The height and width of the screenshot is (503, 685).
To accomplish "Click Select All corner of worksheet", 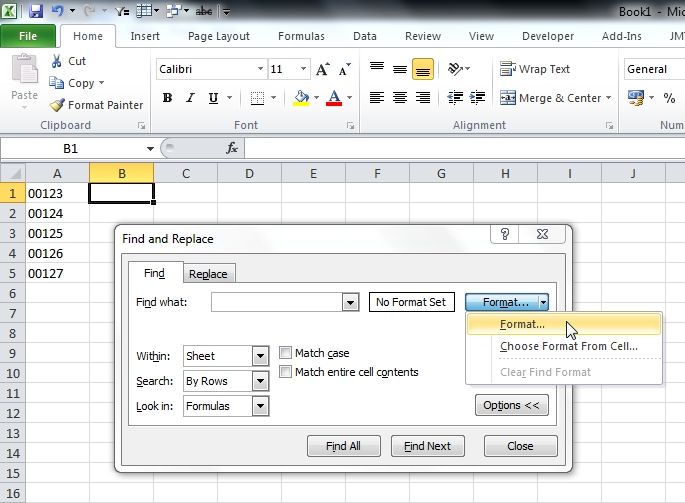I will point(13,173).
